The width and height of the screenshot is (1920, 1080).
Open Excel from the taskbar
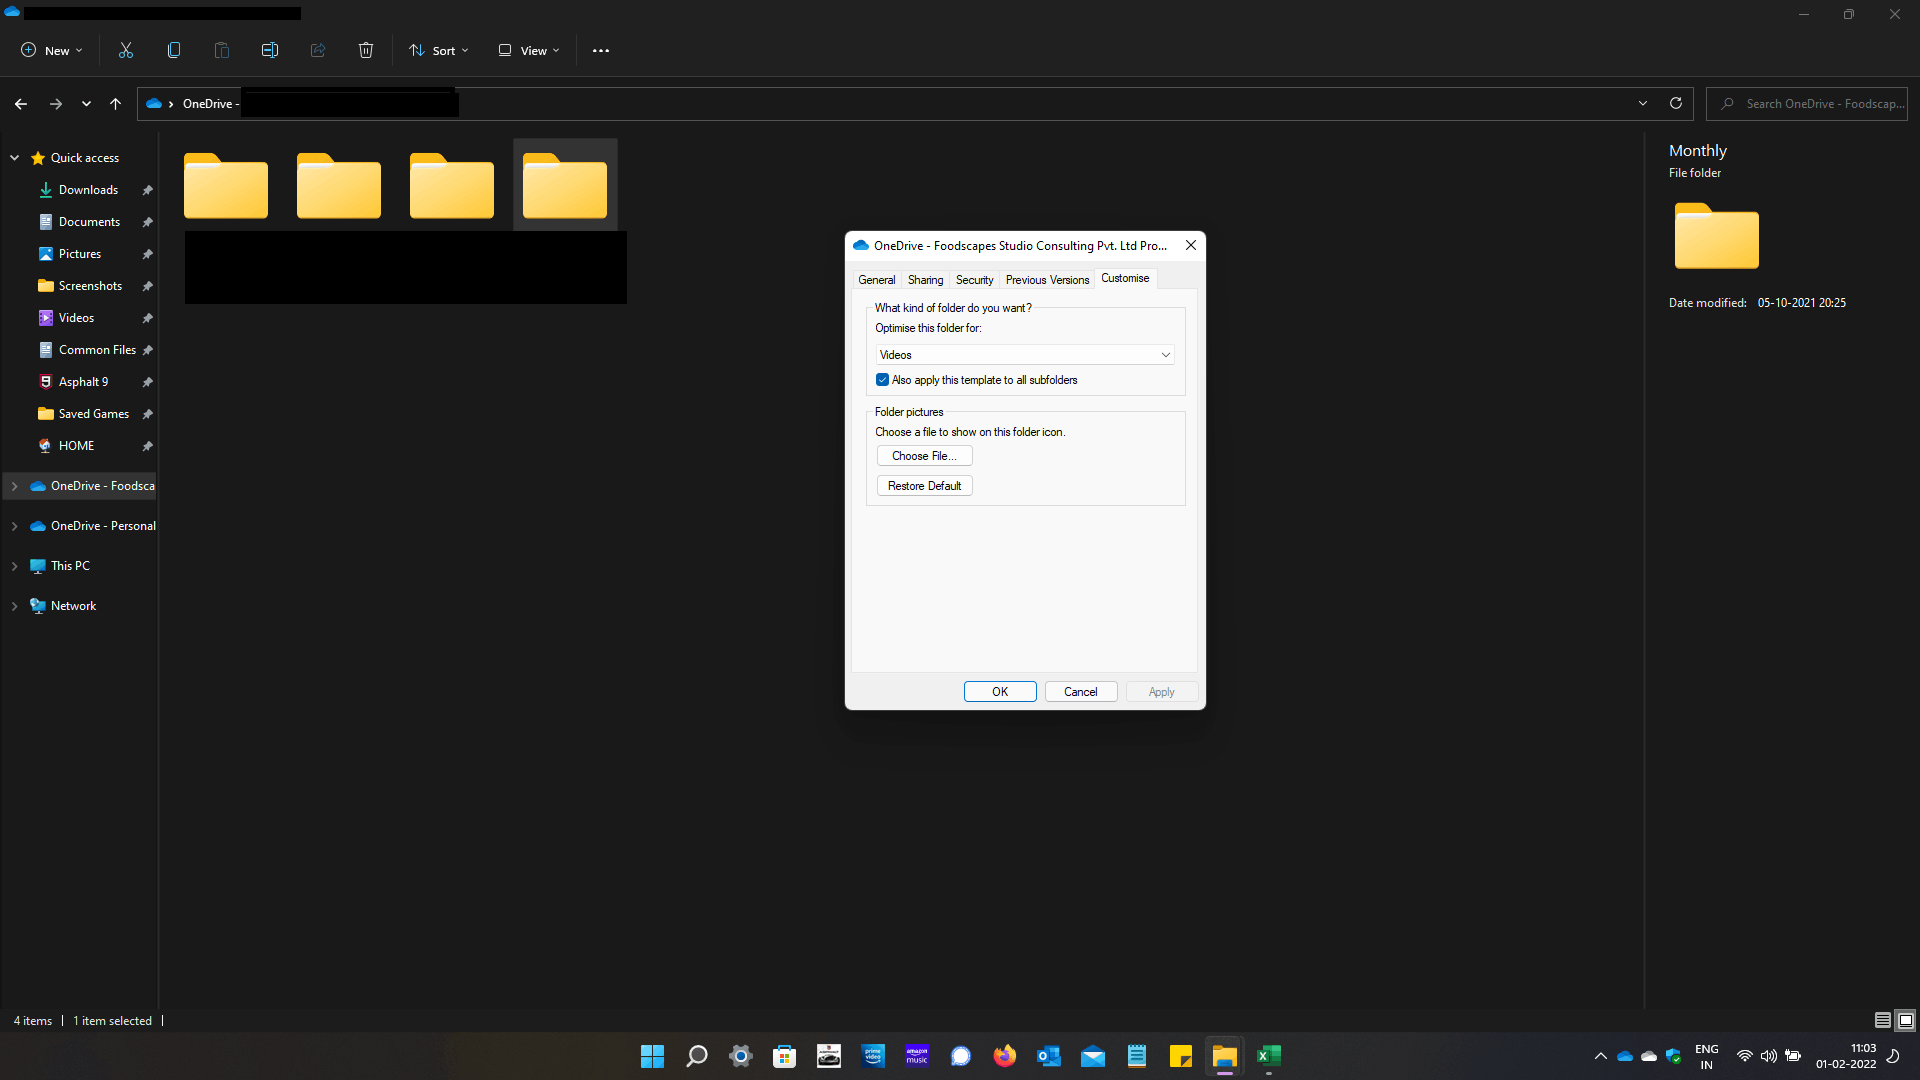coord(1268,1056)
